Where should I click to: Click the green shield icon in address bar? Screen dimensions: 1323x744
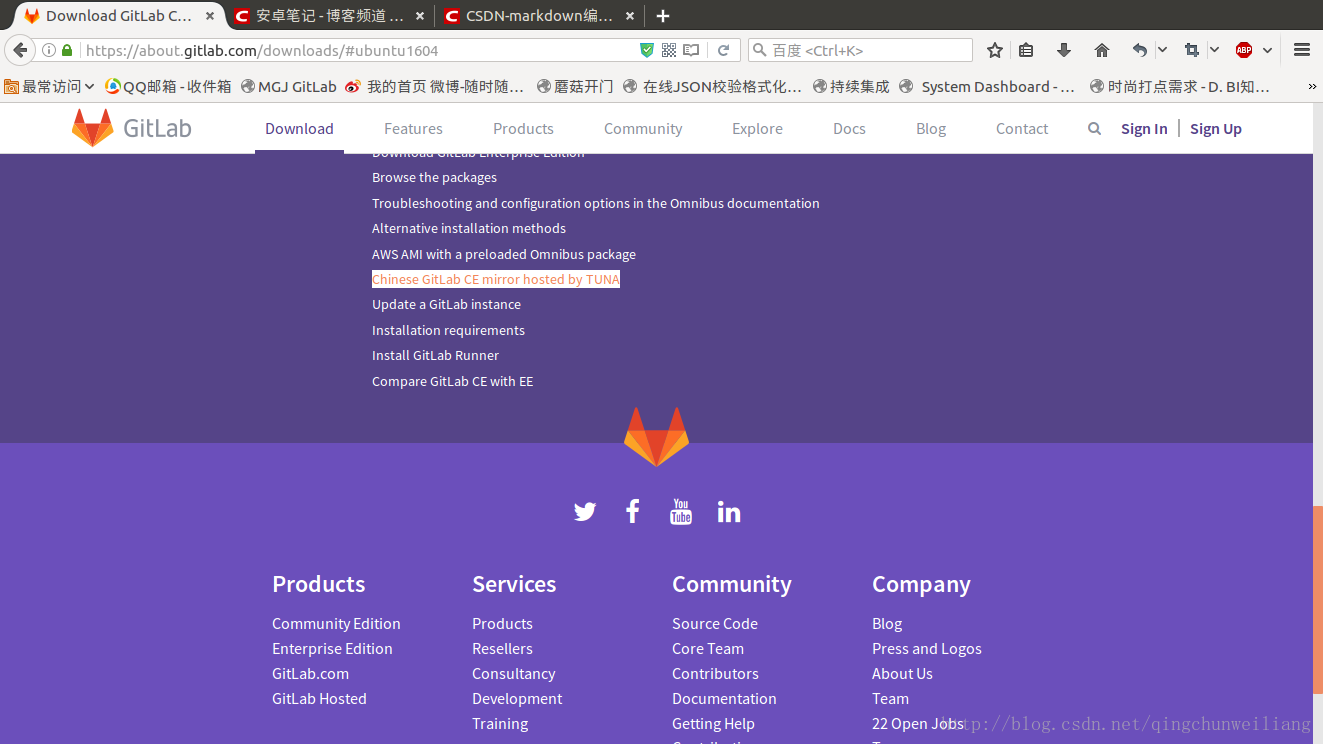pos(647,50)
